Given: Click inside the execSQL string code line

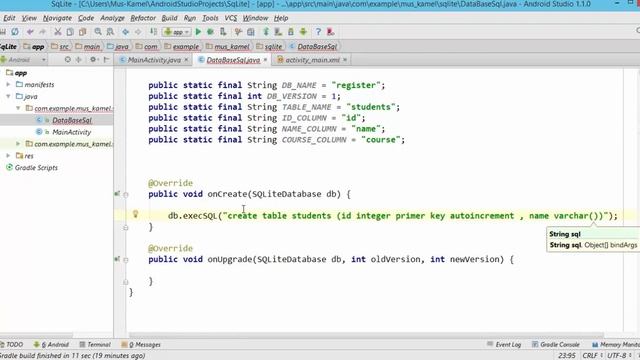Looking at the screenshot, I should tap(393, 216).
